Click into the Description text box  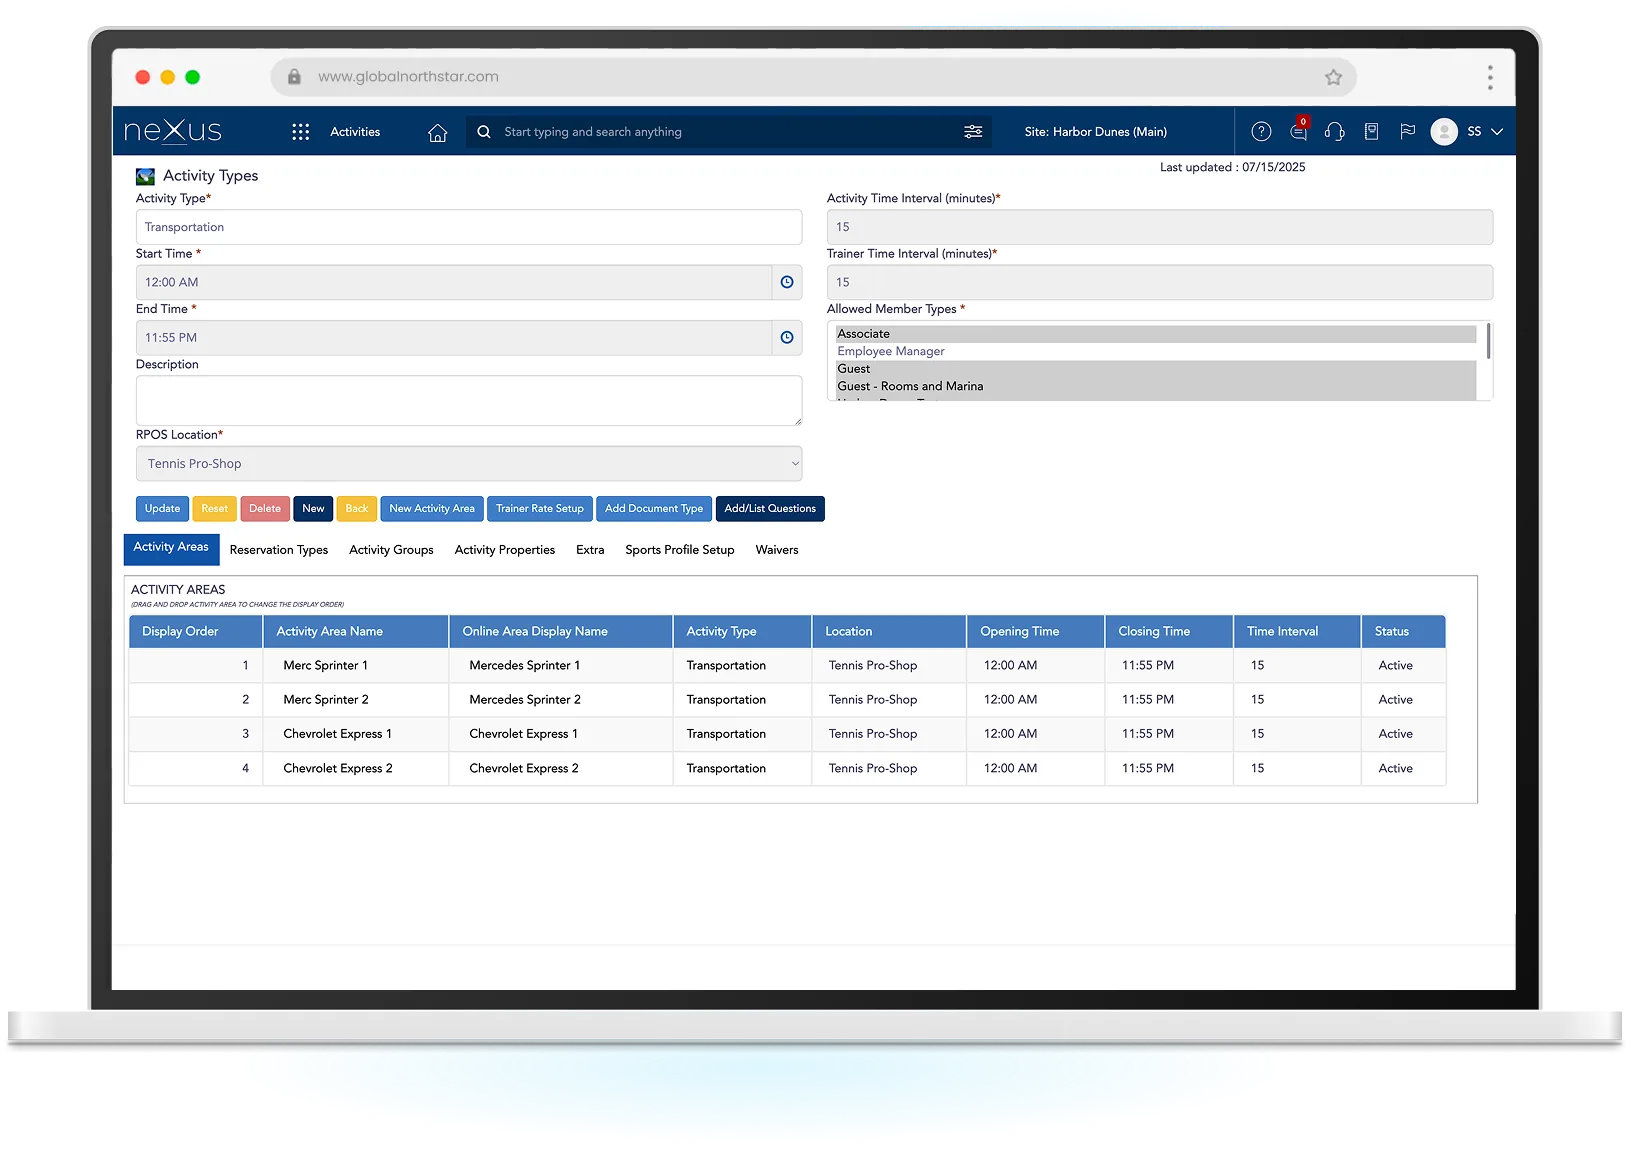tap(468, 400)
